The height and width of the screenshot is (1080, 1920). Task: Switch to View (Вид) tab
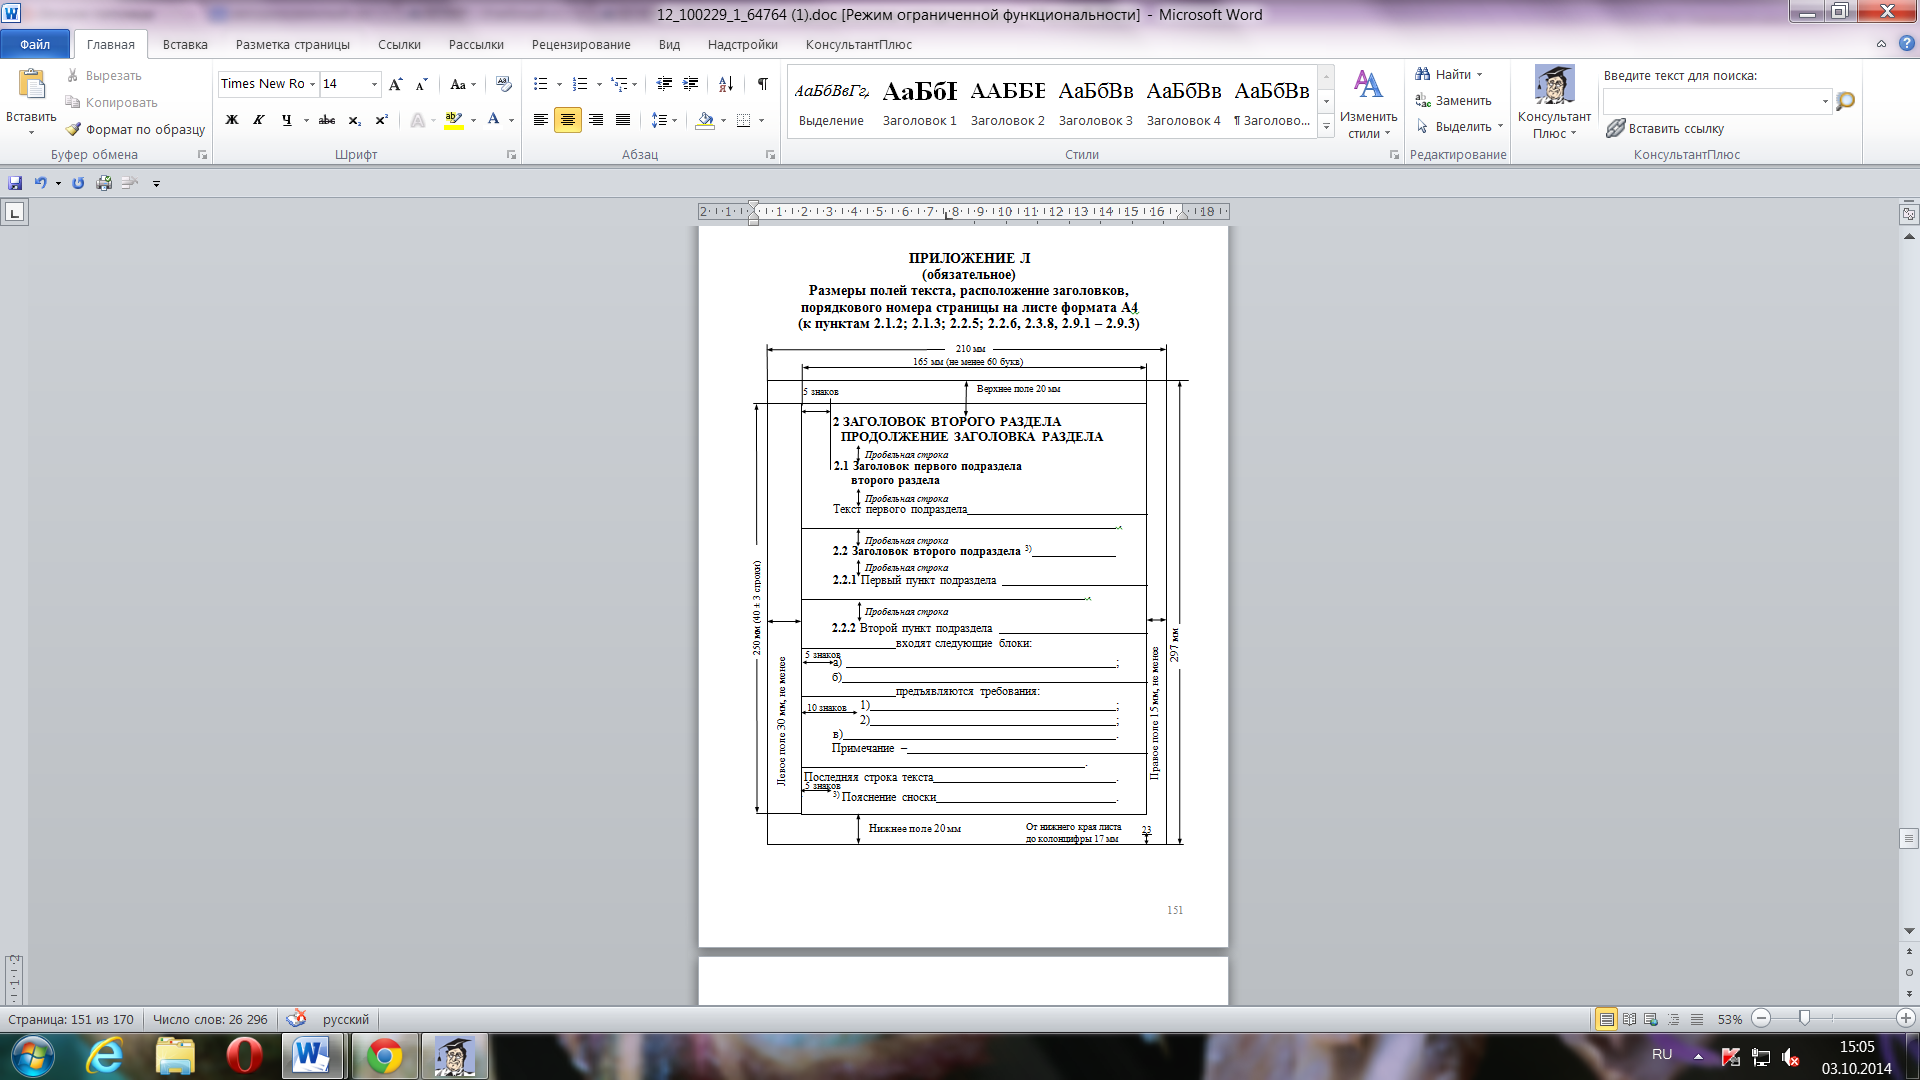tap(669, 44)
